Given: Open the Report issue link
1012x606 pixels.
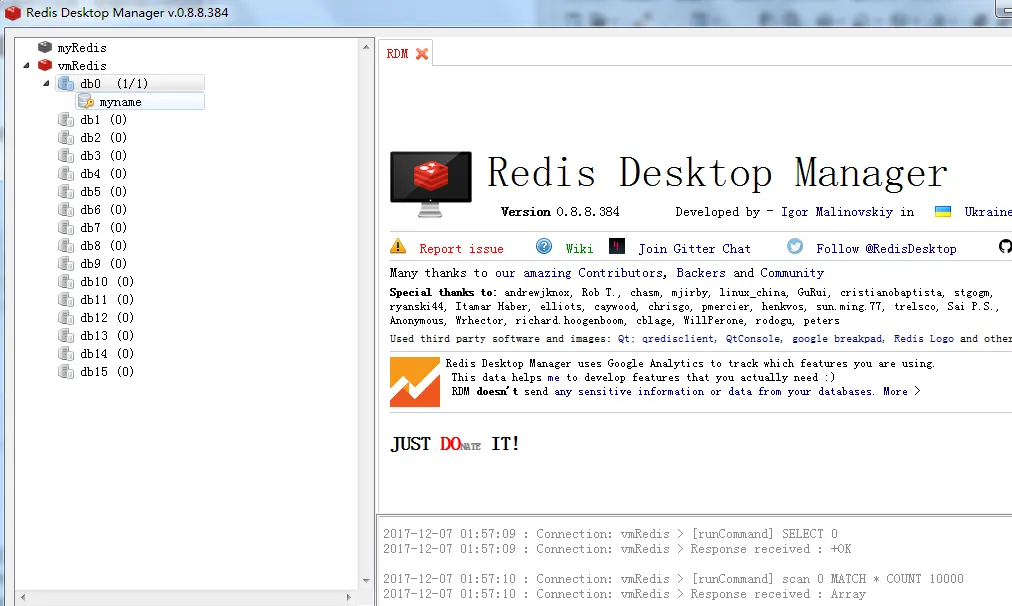Looking at the screenshot, I should 461,249.
